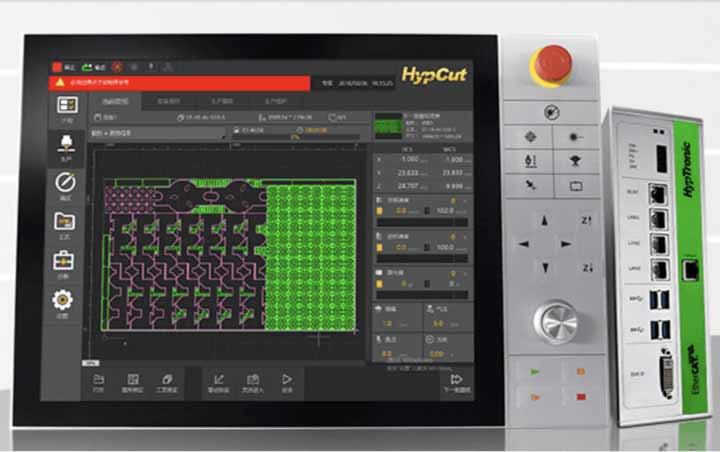This screenshot has height=452, width=720.
Task: Tap the left arrow jog key
Action: (524, 244)
